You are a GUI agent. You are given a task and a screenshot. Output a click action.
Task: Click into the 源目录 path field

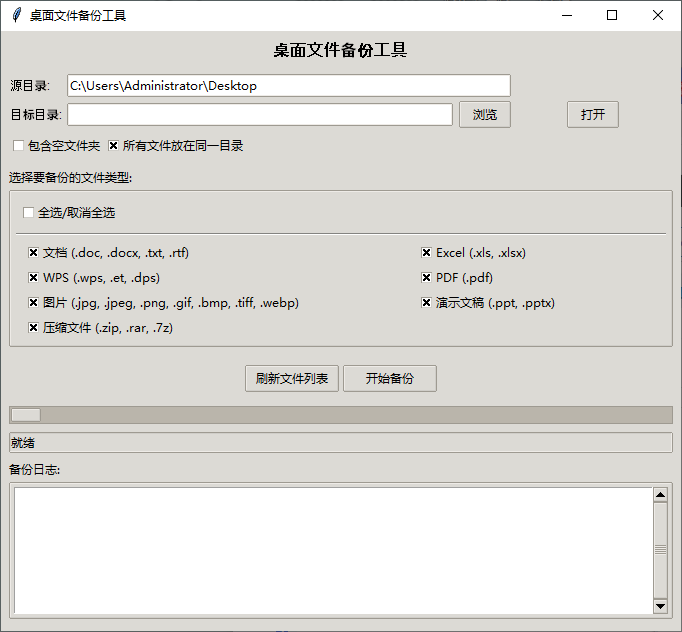pos(288,86)
